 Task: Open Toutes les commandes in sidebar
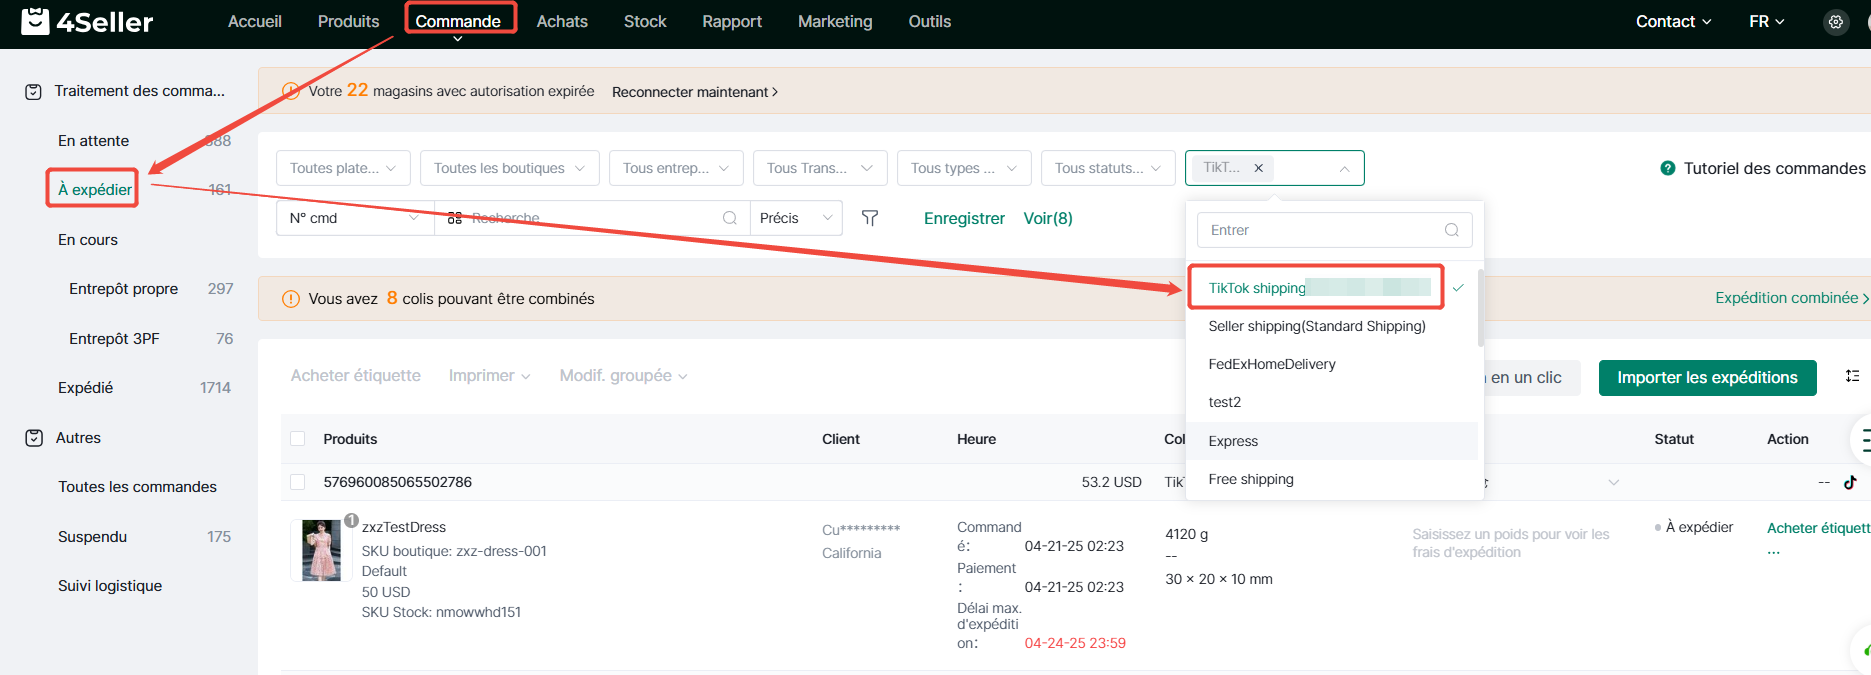click(137, 487)
